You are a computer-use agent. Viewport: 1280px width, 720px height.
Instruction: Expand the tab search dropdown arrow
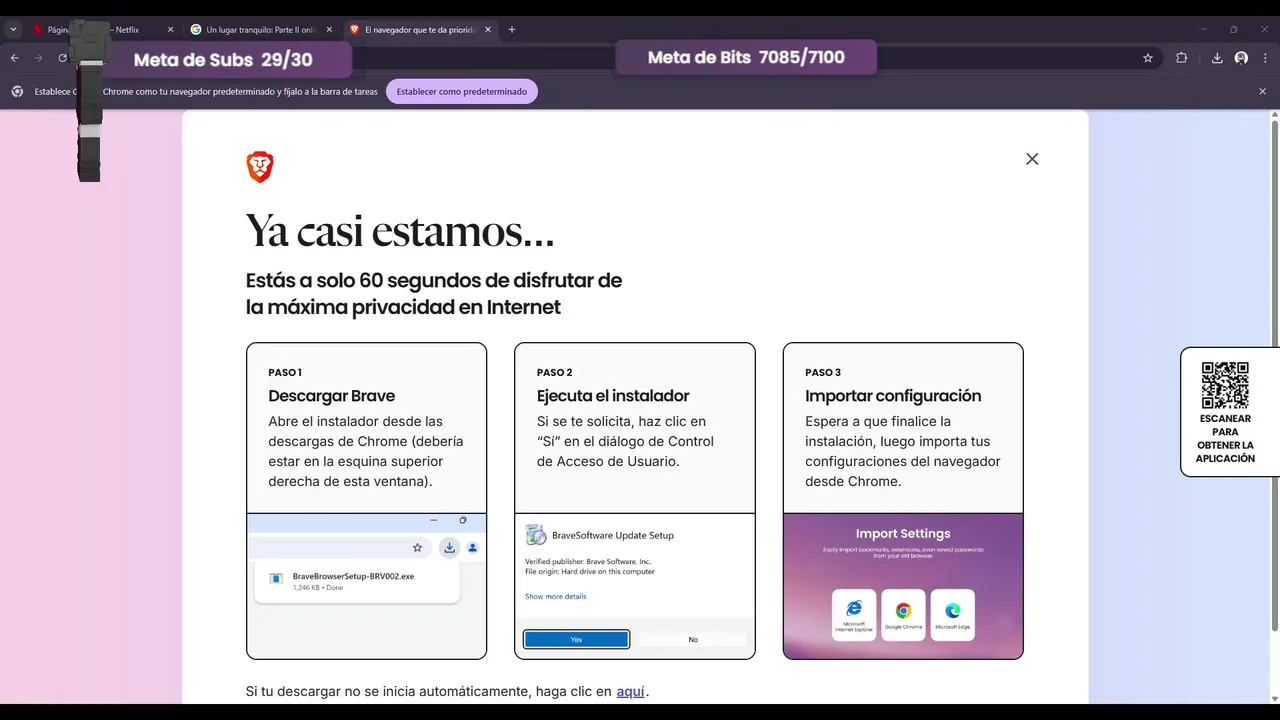coord(13,30)
